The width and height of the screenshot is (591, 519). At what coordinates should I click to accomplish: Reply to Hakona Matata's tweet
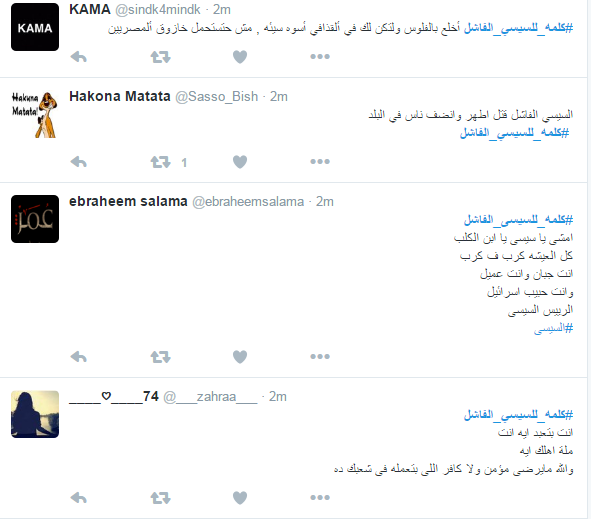pos(78,162)
